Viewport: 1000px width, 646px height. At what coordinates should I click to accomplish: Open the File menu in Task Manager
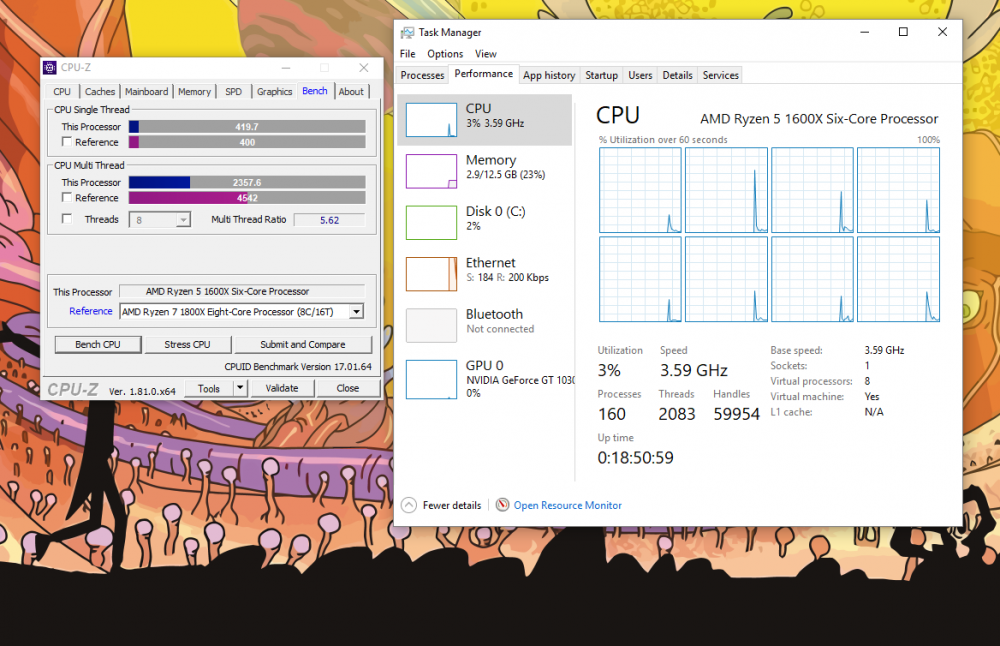coord(408,54)
